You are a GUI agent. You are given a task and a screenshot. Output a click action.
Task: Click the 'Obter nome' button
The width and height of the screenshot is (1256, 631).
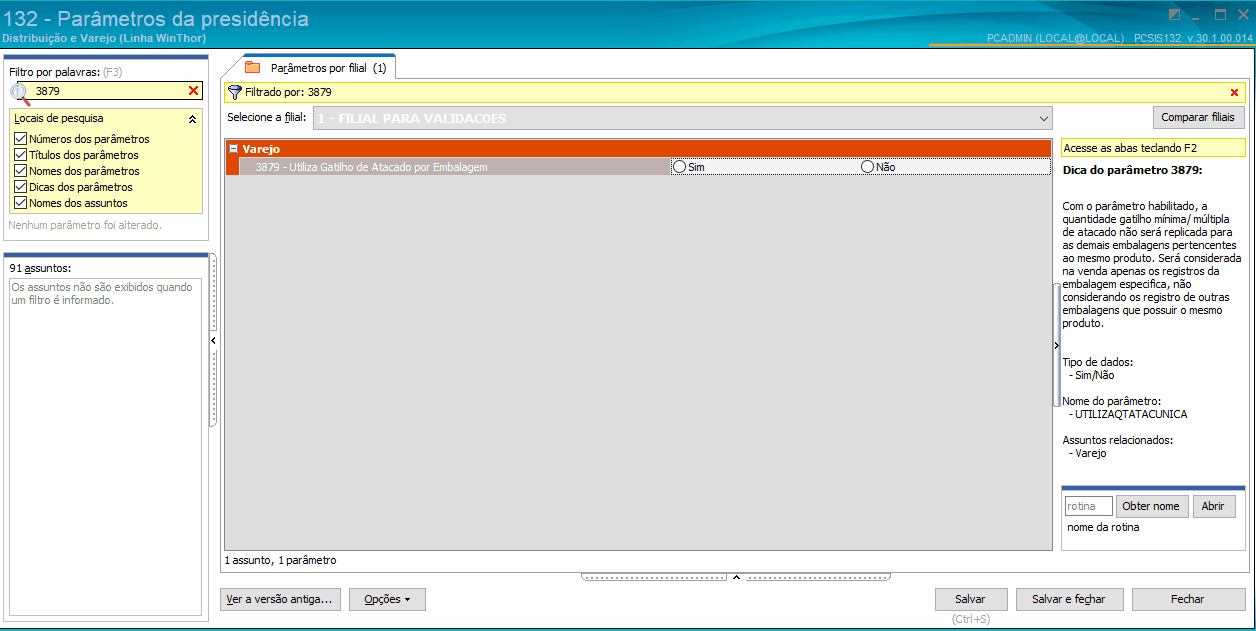pos(1151,506)
